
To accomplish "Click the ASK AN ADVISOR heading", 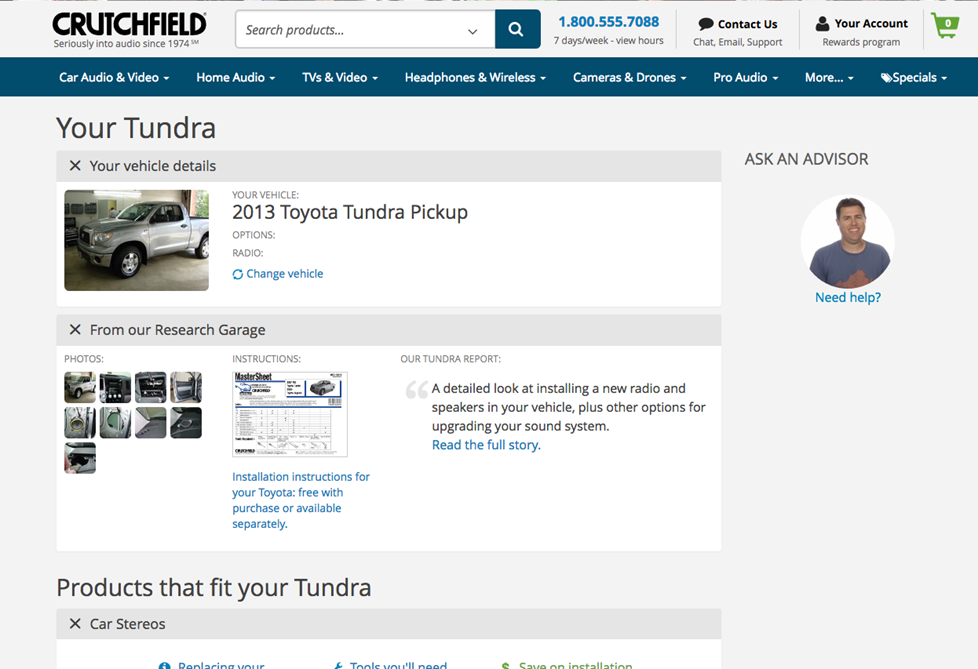I will [806, 160].
